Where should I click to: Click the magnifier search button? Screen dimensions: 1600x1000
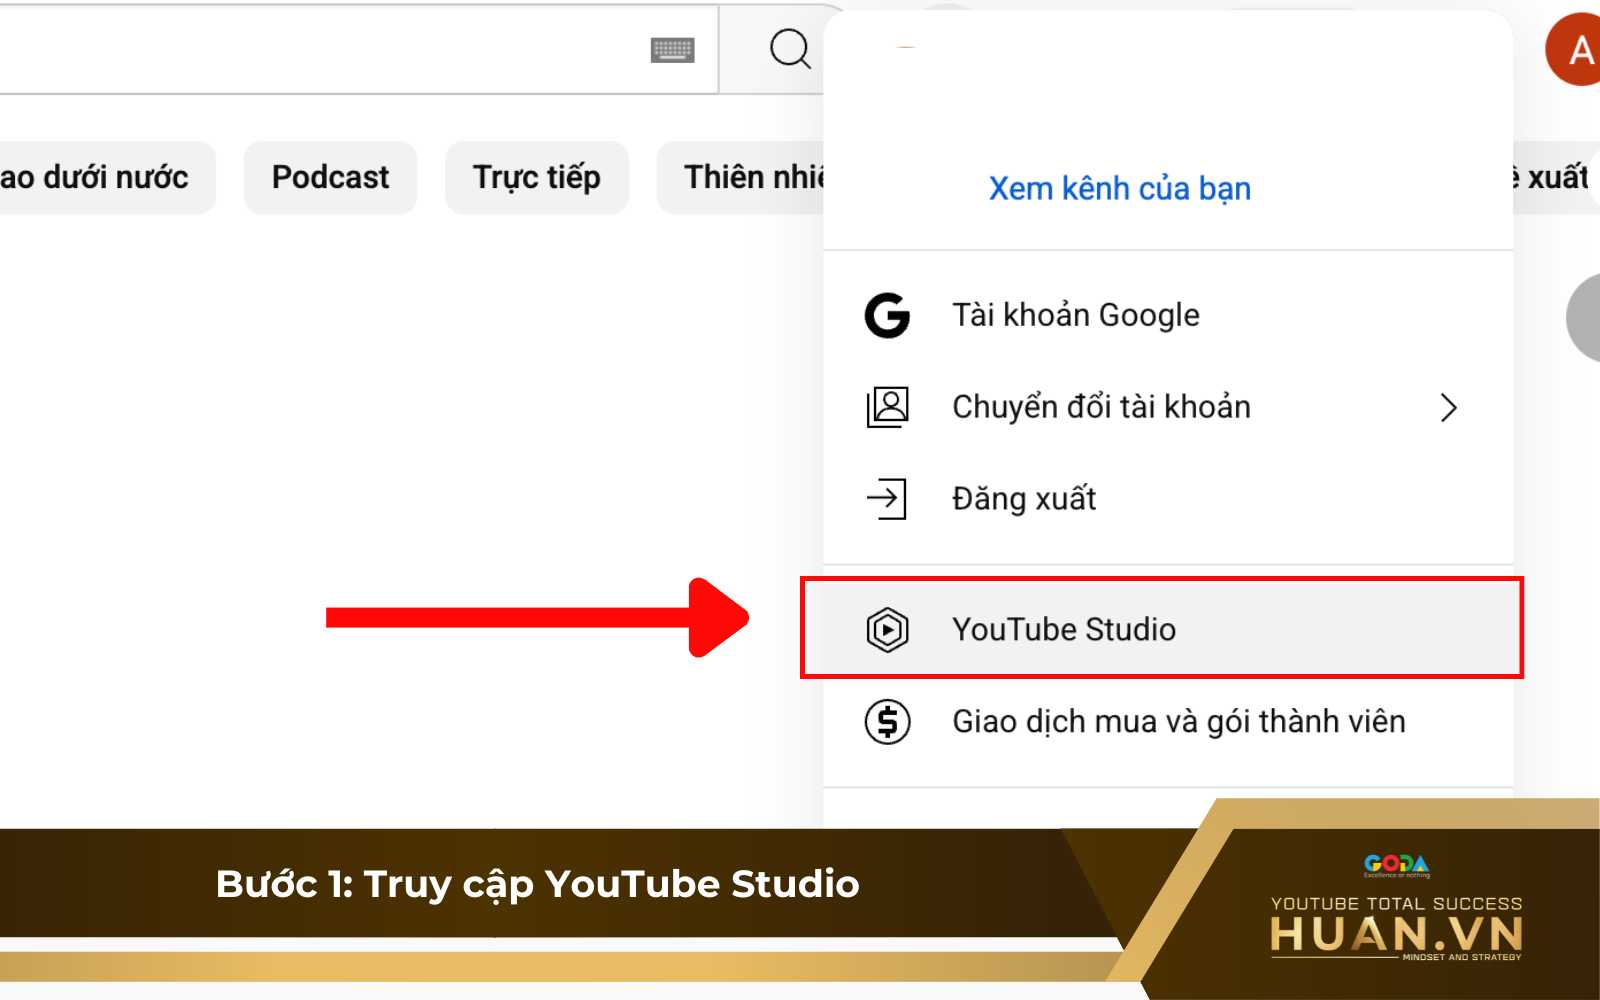[789, 48]
